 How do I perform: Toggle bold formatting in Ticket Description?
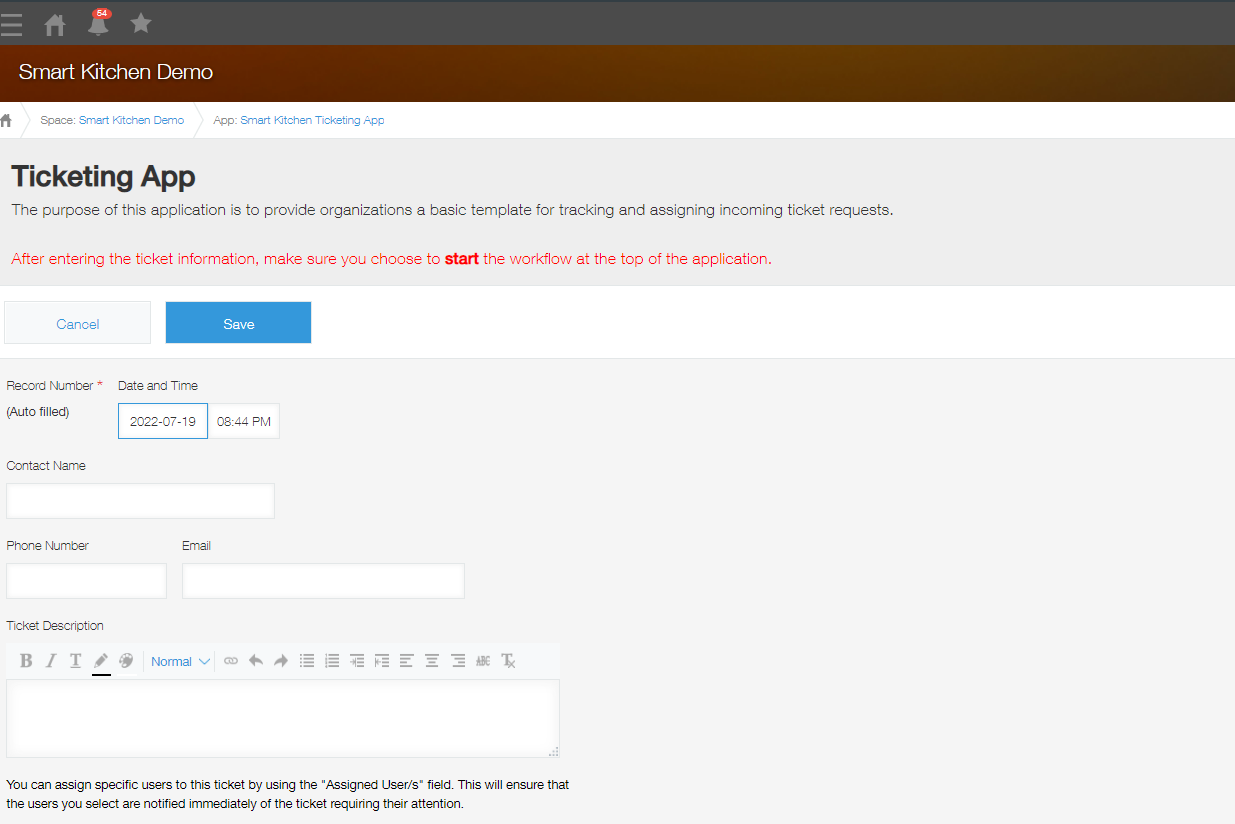pos(26,661)
